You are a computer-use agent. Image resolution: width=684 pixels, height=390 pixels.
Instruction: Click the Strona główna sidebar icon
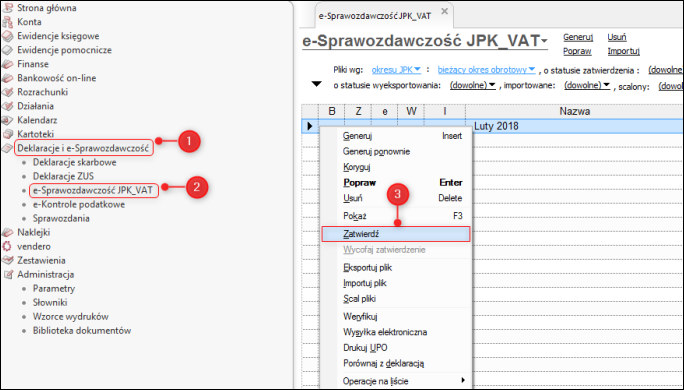point(7,8)
